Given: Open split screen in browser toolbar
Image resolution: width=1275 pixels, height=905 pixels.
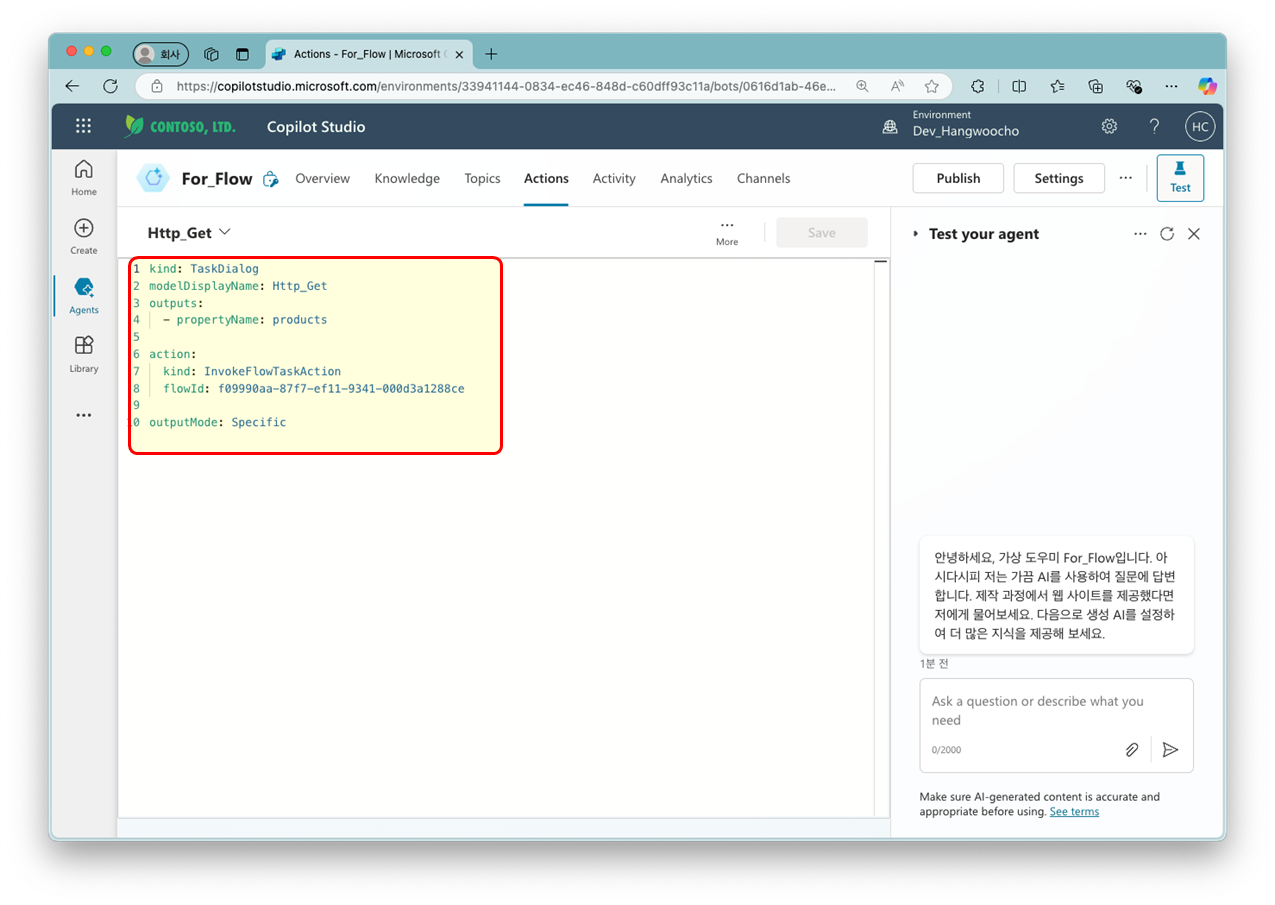Looking at the screenshot, I should [x=1019, y=86].
